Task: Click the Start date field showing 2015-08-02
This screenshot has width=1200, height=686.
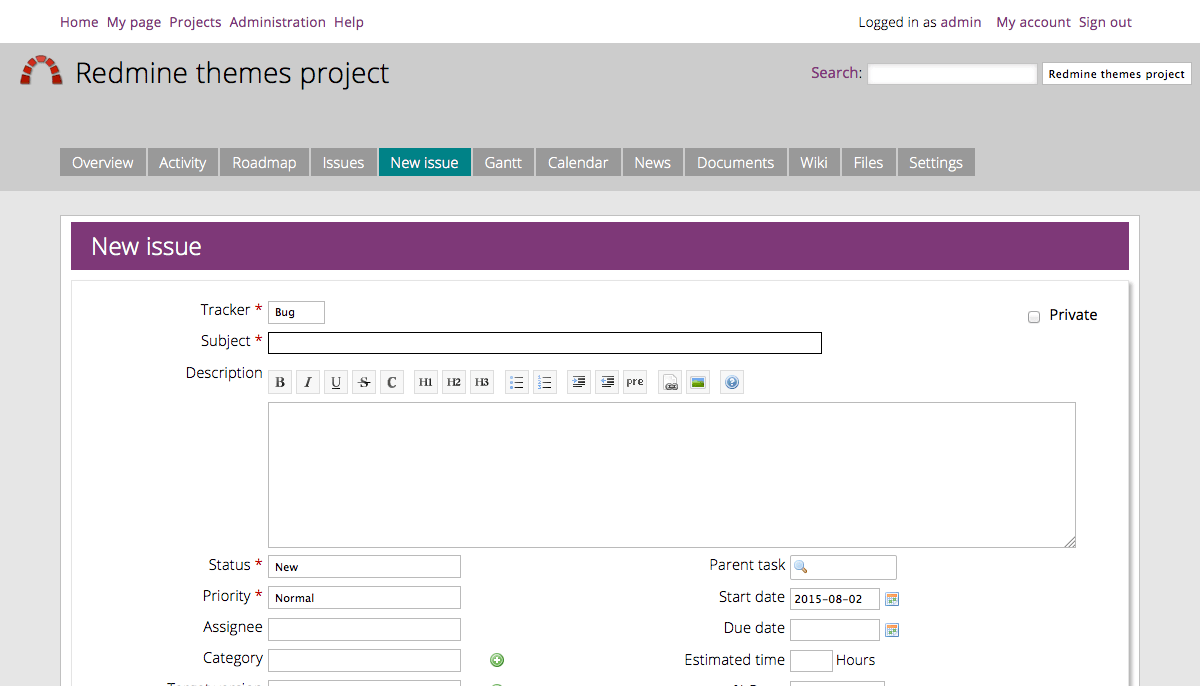Action: (x=835, y=599)
